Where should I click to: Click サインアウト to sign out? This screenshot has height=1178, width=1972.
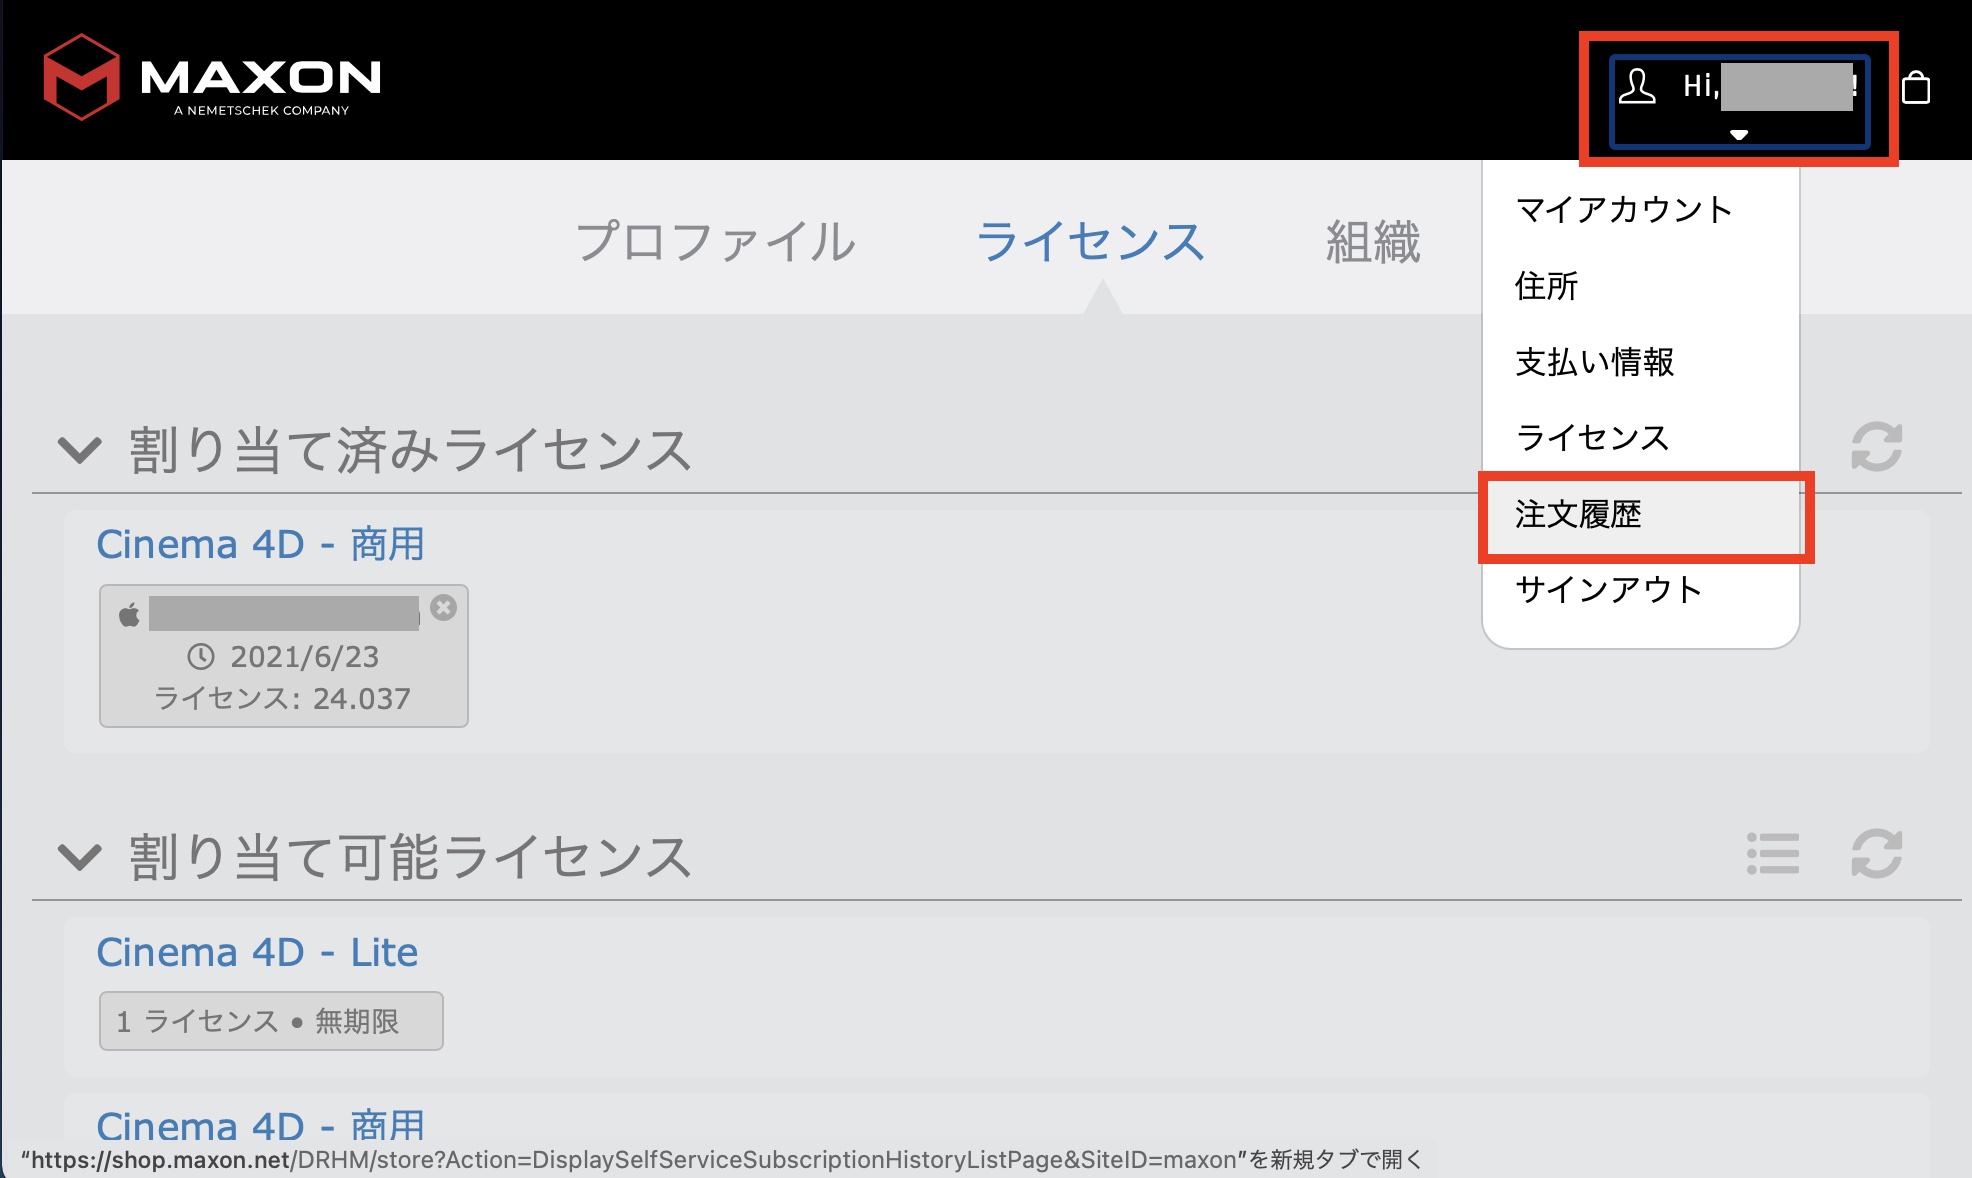pyautogui.click(x=1608, y=590)
